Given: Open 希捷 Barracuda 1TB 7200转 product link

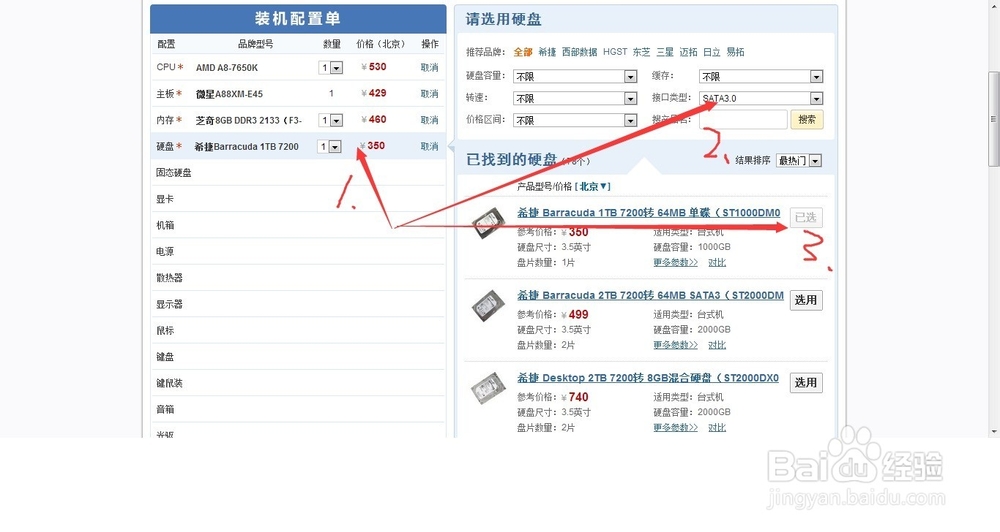Looking at the screenshot, I should click(x=649, y=212).
